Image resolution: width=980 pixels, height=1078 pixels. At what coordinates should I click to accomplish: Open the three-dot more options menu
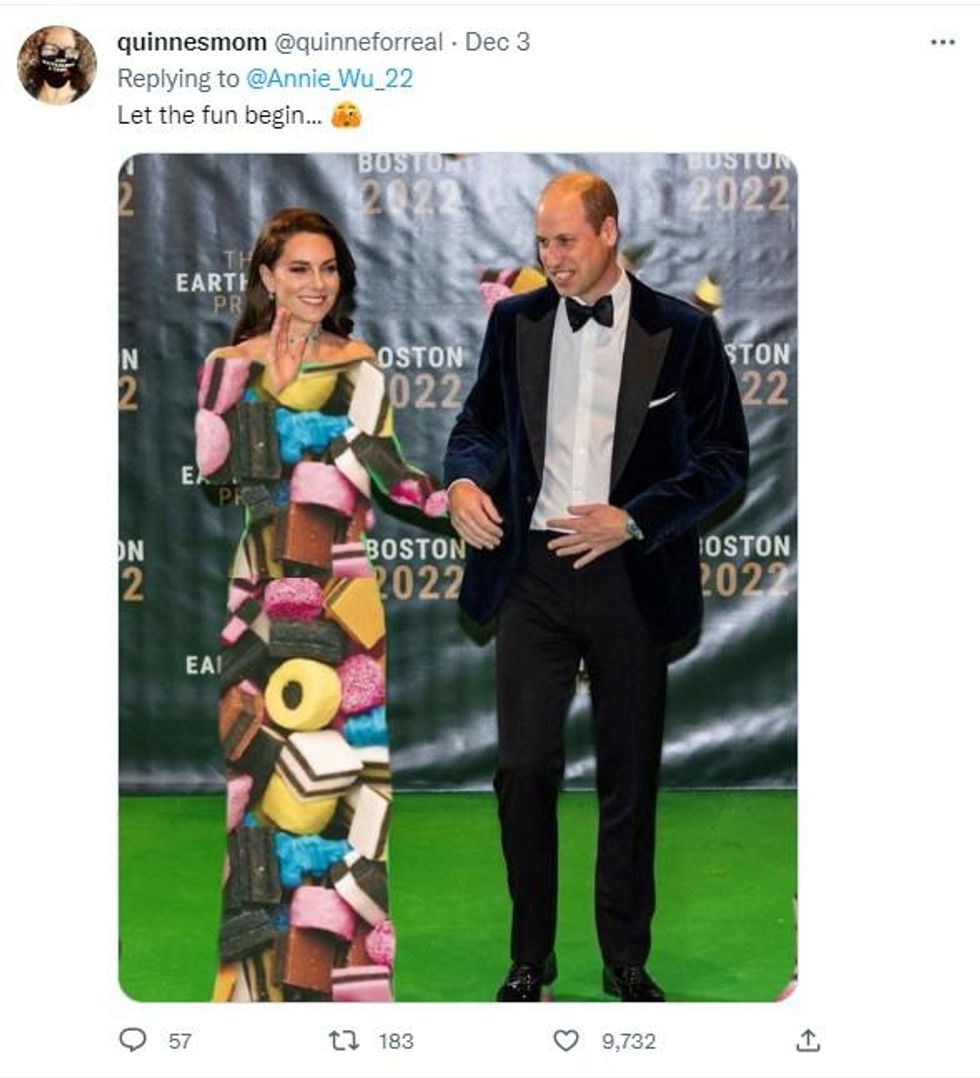click(942, 43)
